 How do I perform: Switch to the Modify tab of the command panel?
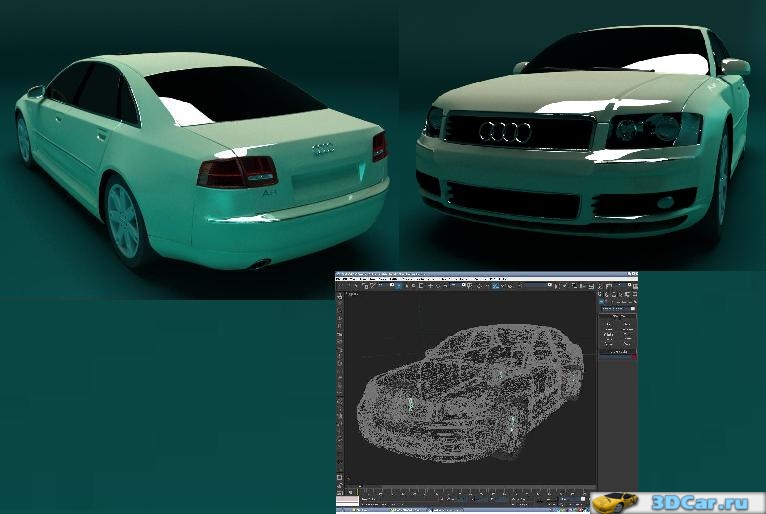coord(606,294)
